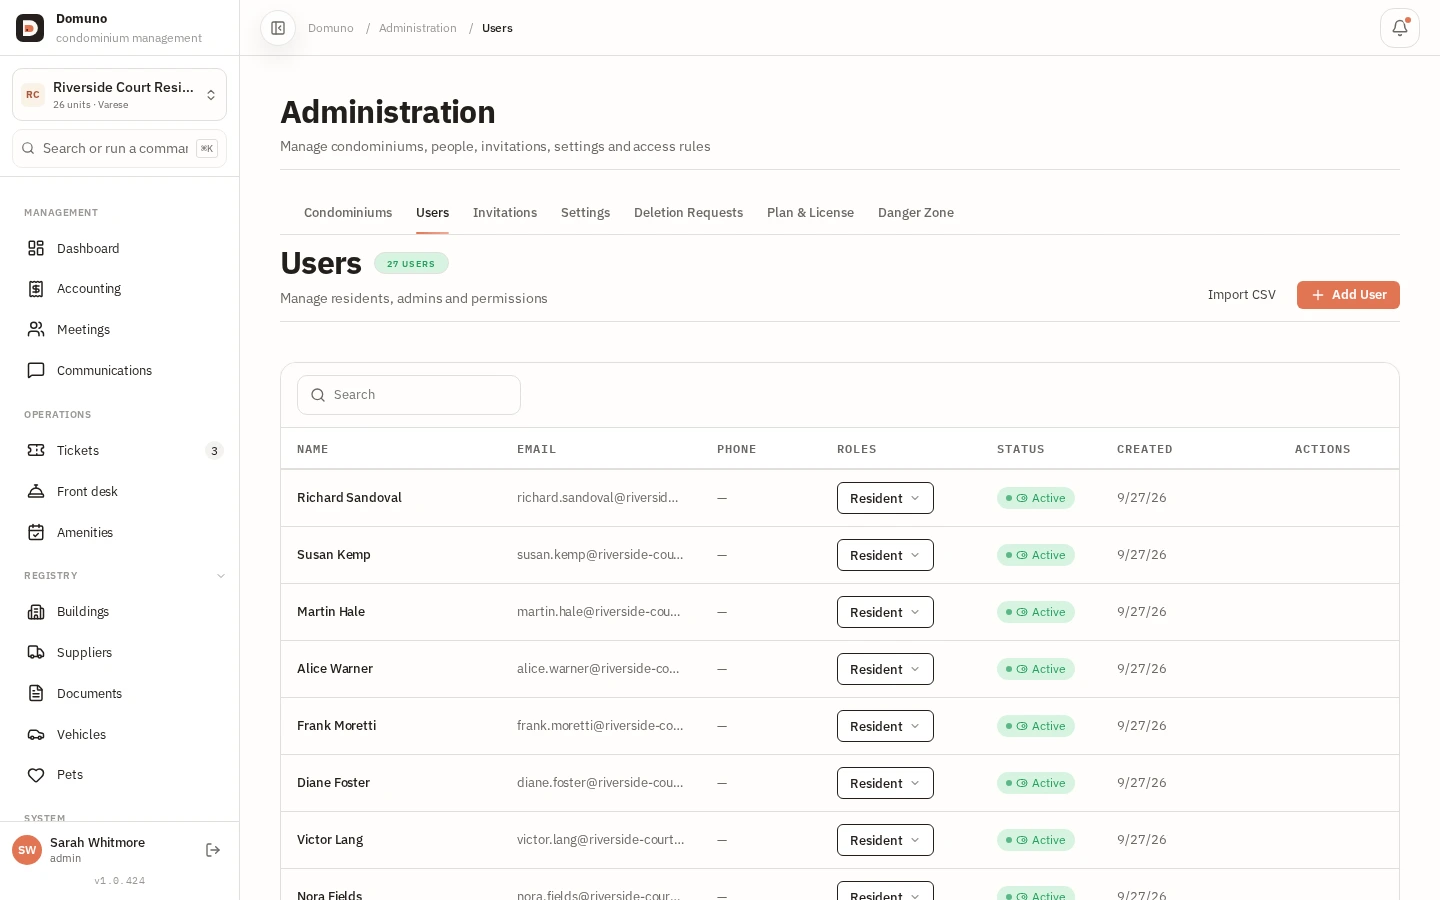Image resolution: width=1440 pixels, height=900 pixels.
Task: Go to Administration breadcrumb link
Action: [x=418, y=28]
